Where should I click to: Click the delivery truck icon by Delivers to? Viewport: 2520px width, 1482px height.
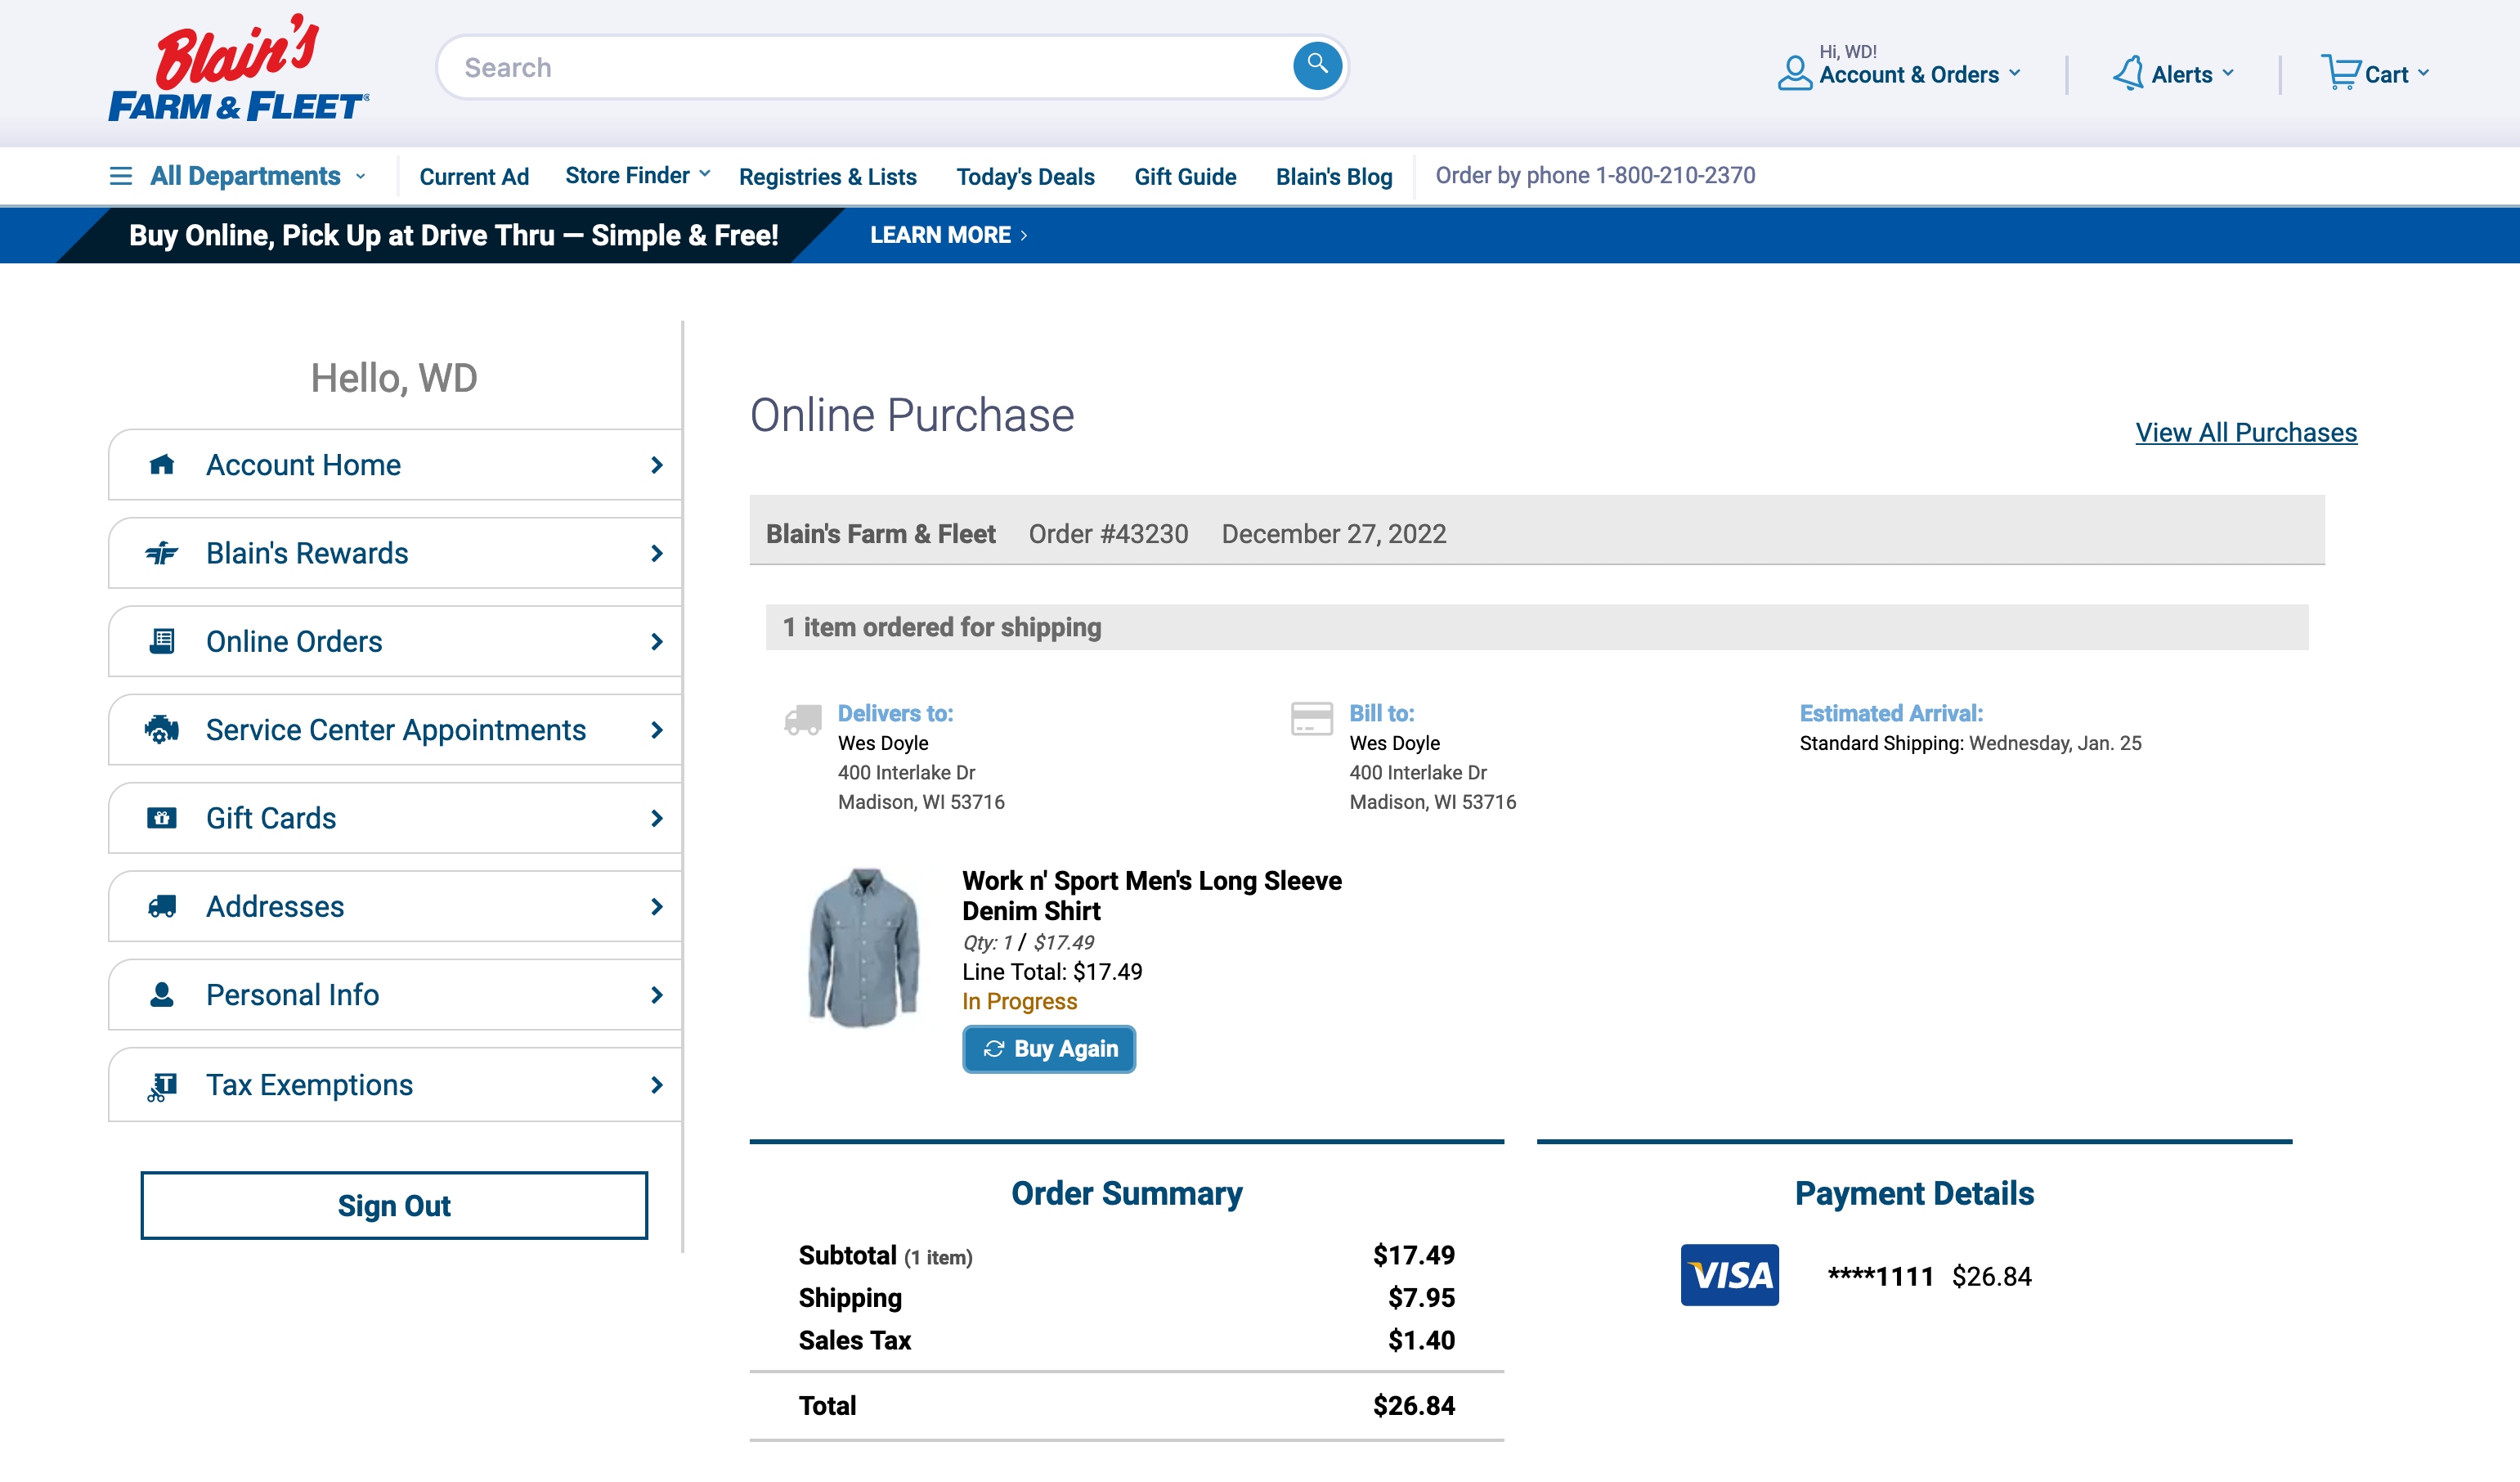(803, 719)
